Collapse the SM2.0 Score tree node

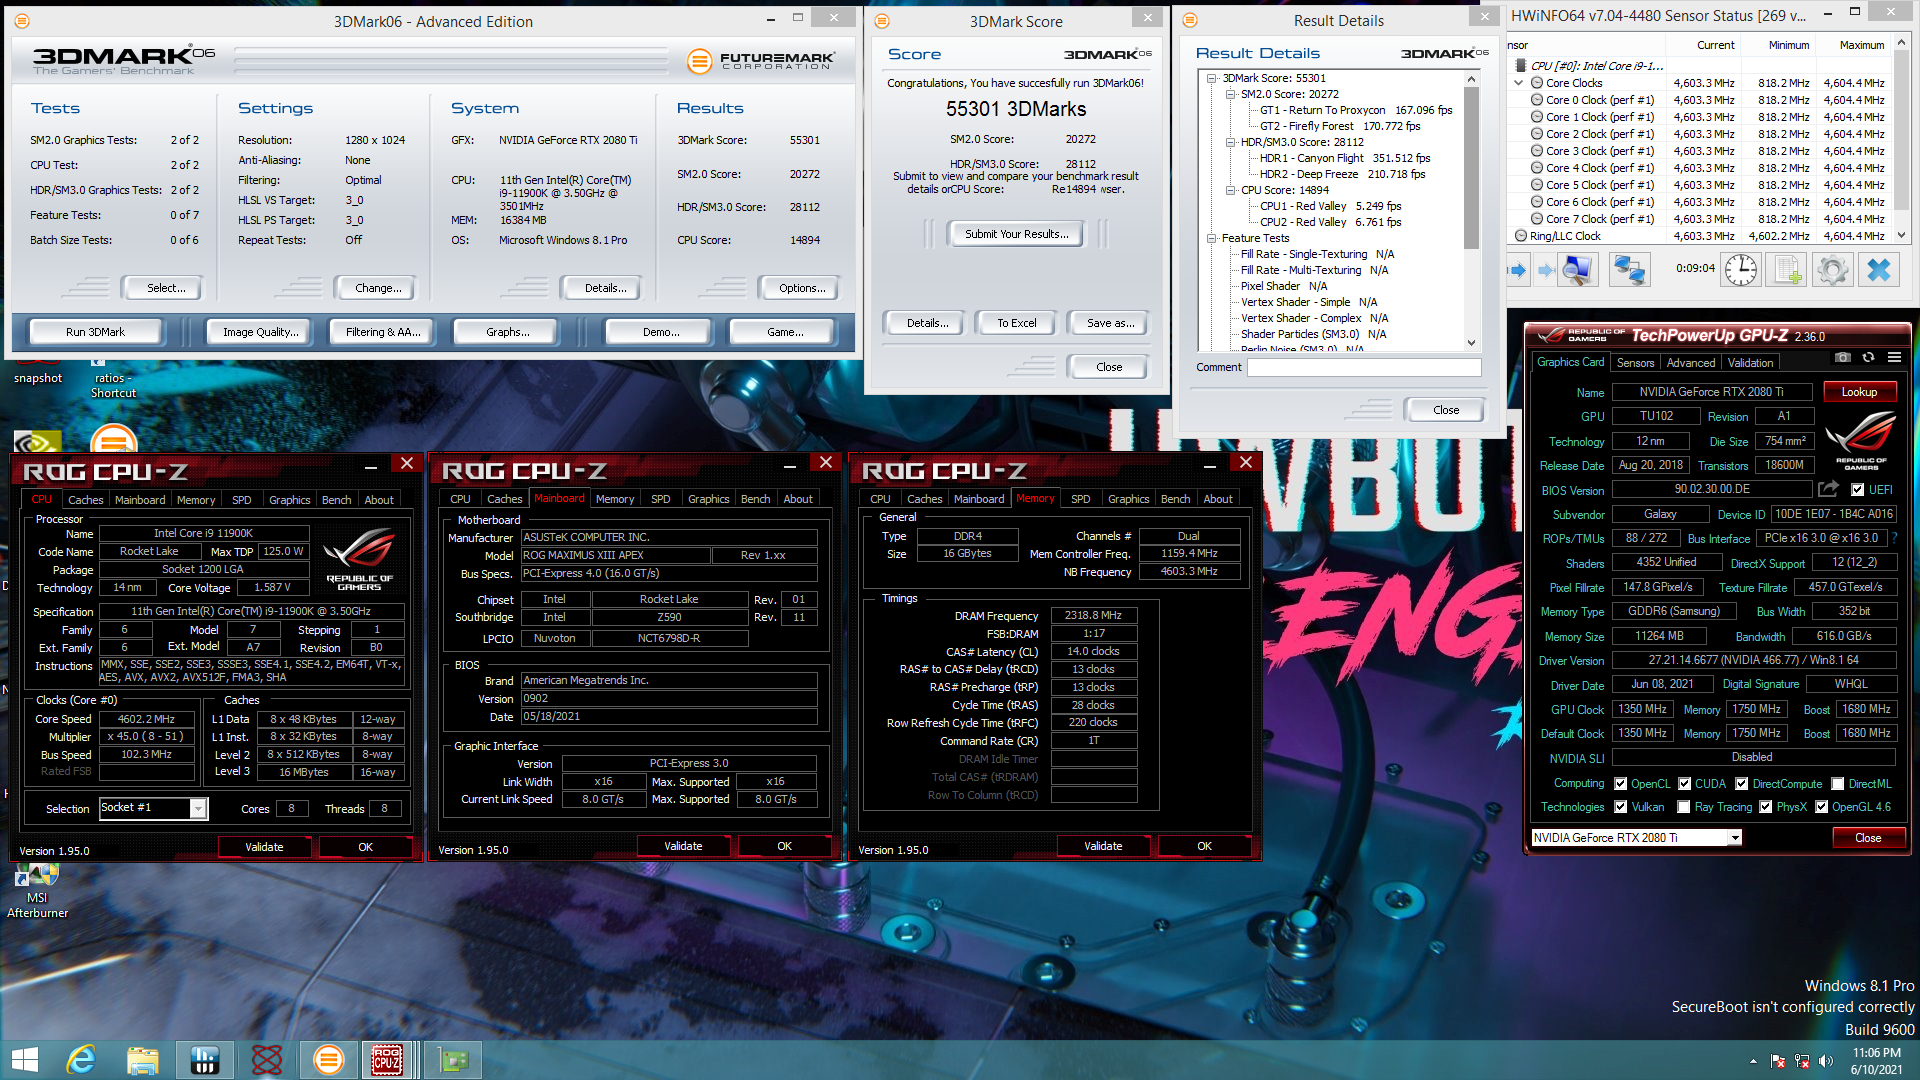tap(1231, 94)
